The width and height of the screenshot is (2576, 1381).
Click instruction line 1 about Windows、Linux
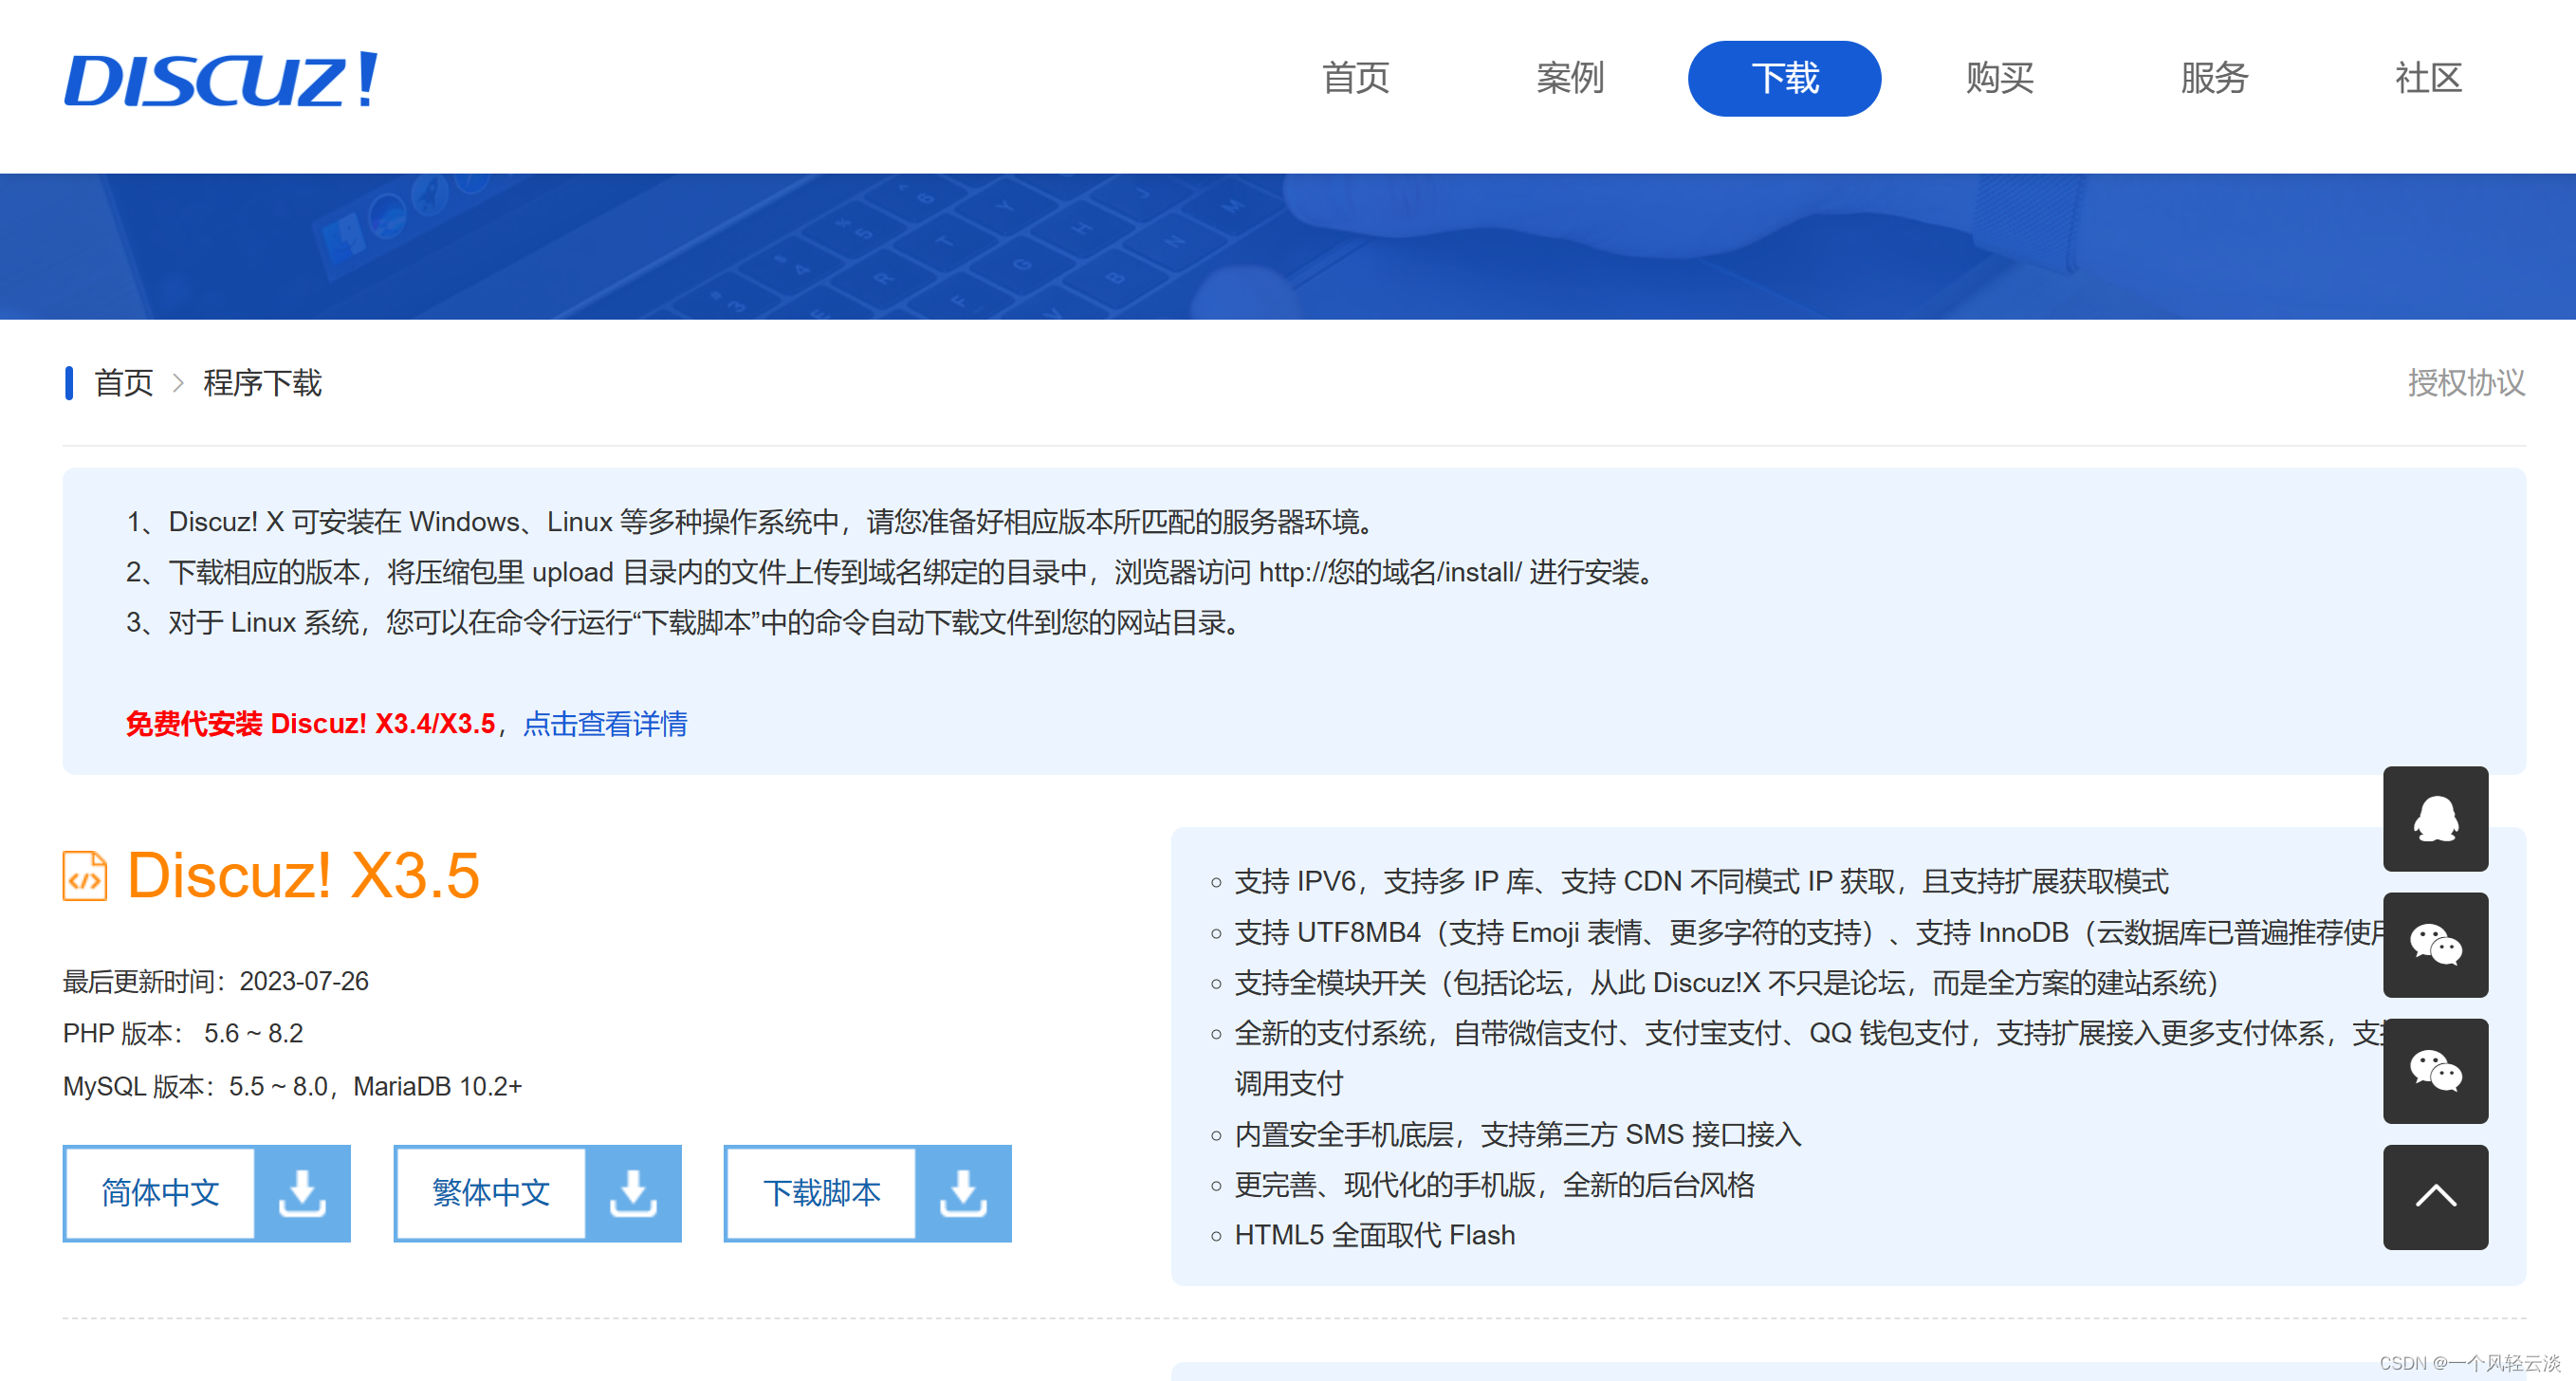point(755,522)
